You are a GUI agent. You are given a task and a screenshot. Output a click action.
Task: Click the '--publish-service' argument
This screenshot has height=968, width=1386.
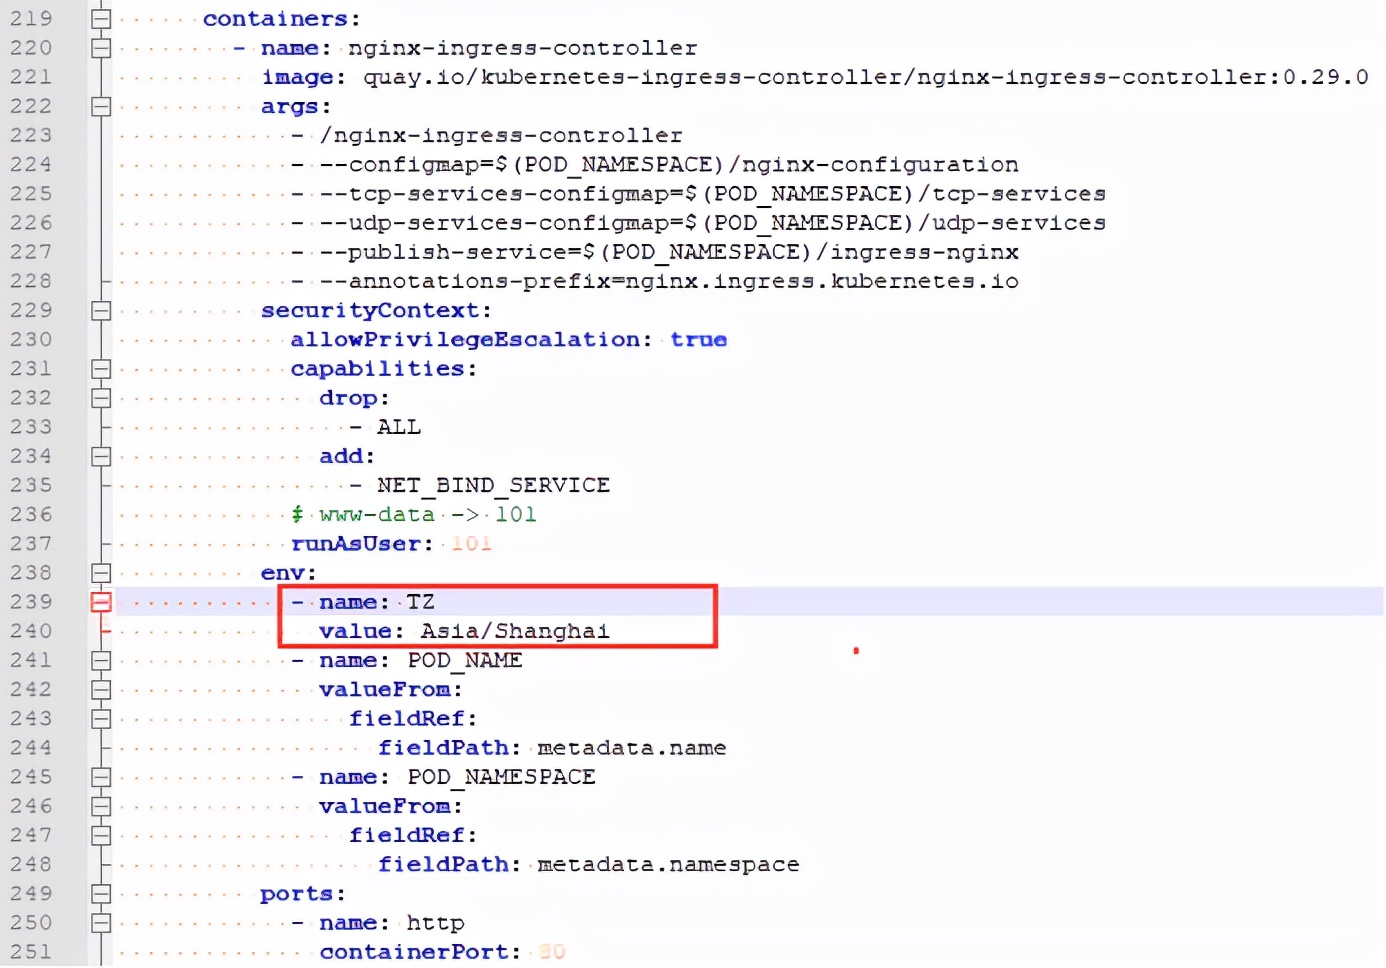[669, 252]
